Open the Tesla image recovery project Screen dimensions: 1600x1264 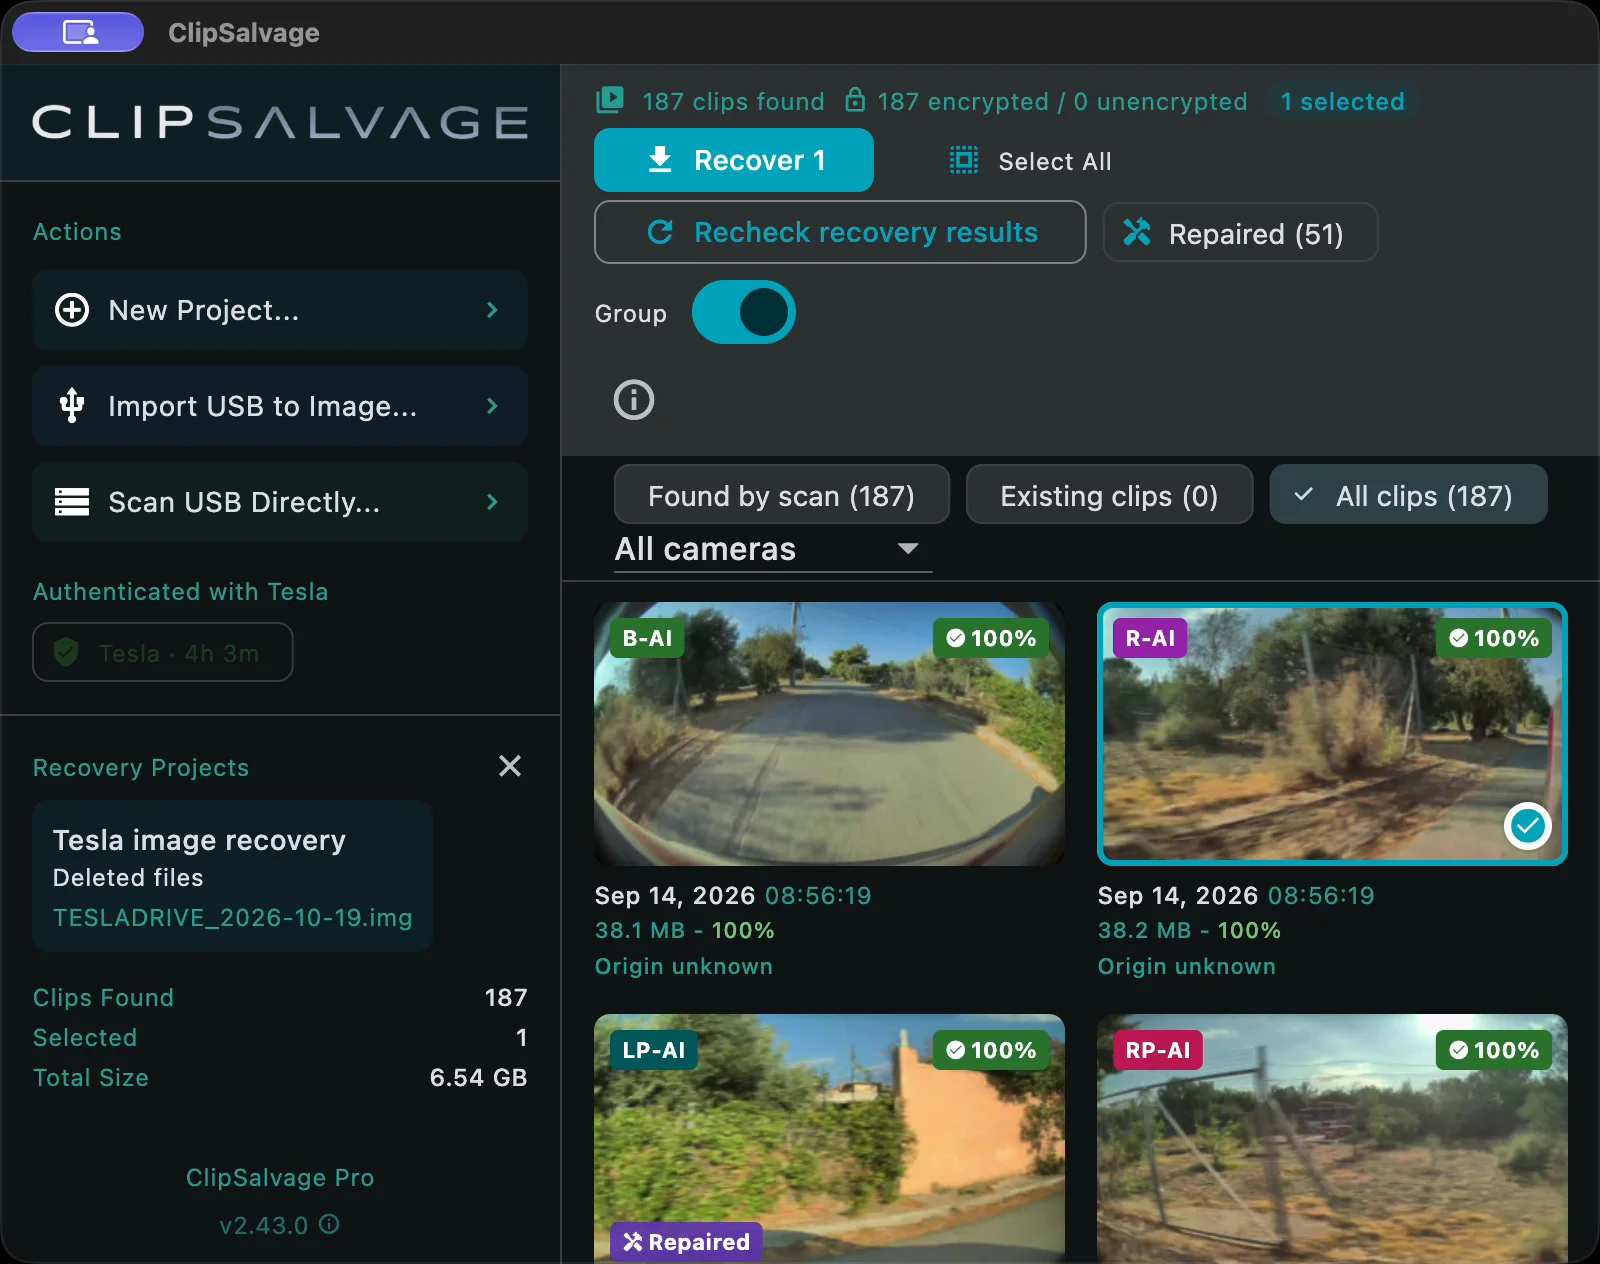click(x=232, y=875)
